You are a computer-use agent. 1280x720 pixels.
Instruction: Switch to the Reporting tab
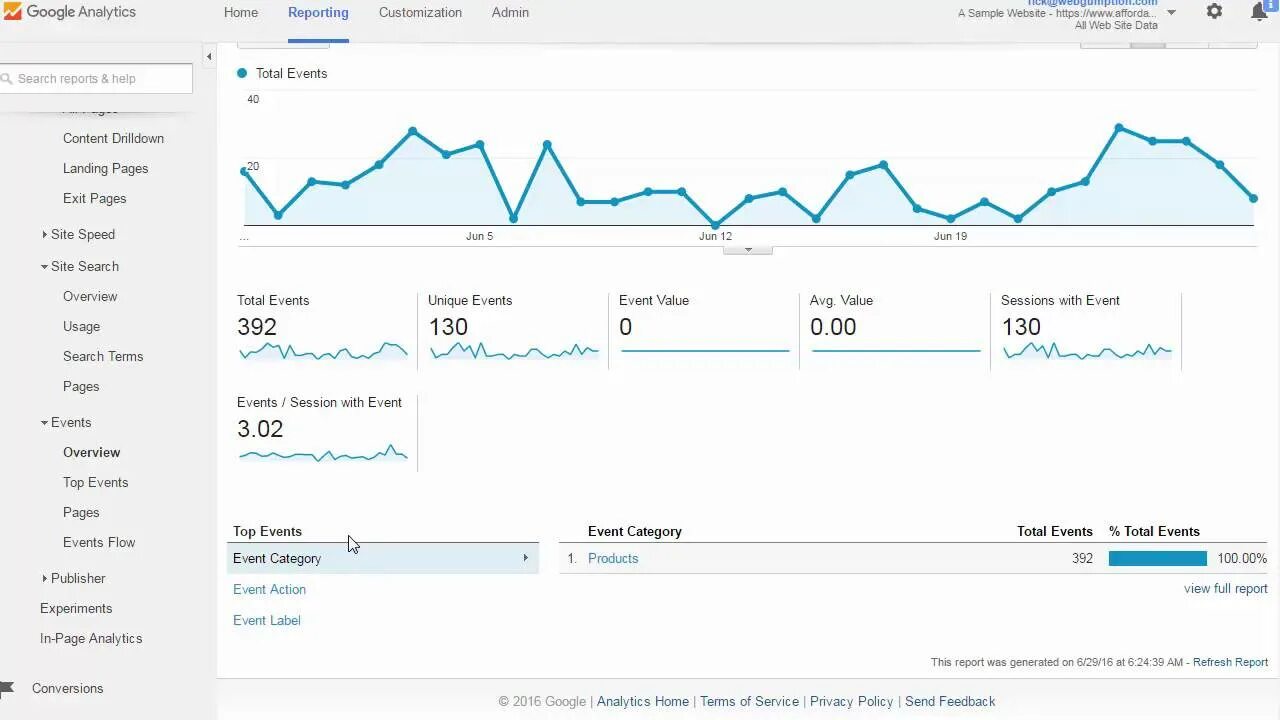tap(318, 13)
